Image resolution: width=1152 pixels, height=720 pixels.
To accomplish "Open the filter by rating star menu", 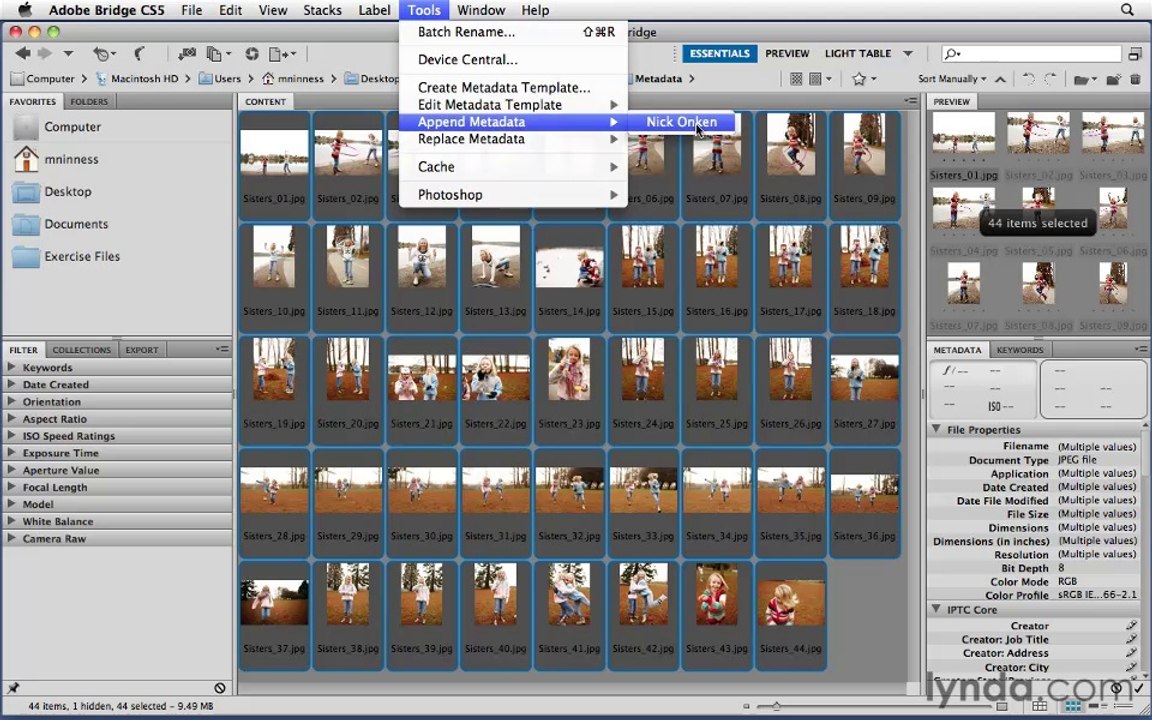I will tap(863, 79).
